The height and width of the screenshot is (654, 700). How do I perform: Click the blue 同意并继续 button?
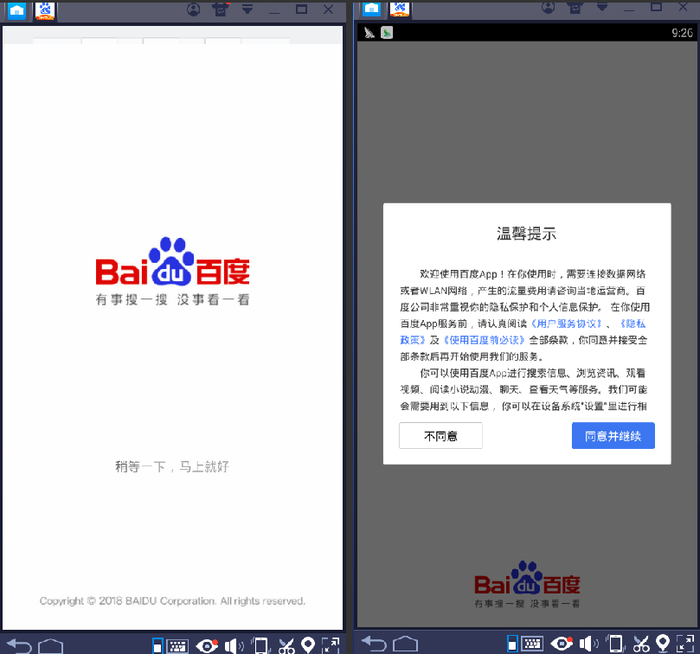click(613, 436)
